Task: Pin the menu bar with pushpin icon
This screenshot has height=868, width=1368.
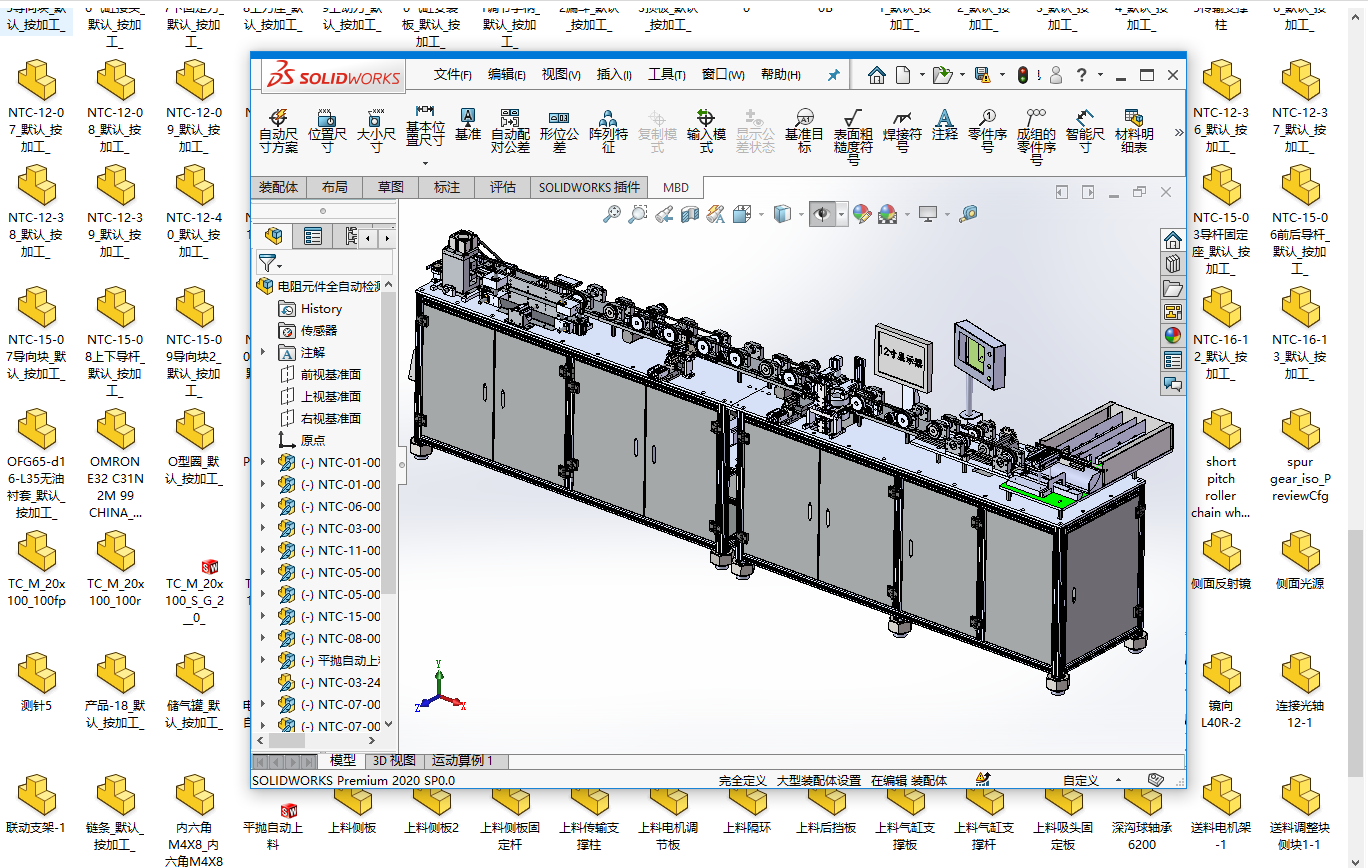Action: pyautogui.click(x=833, y=75)
